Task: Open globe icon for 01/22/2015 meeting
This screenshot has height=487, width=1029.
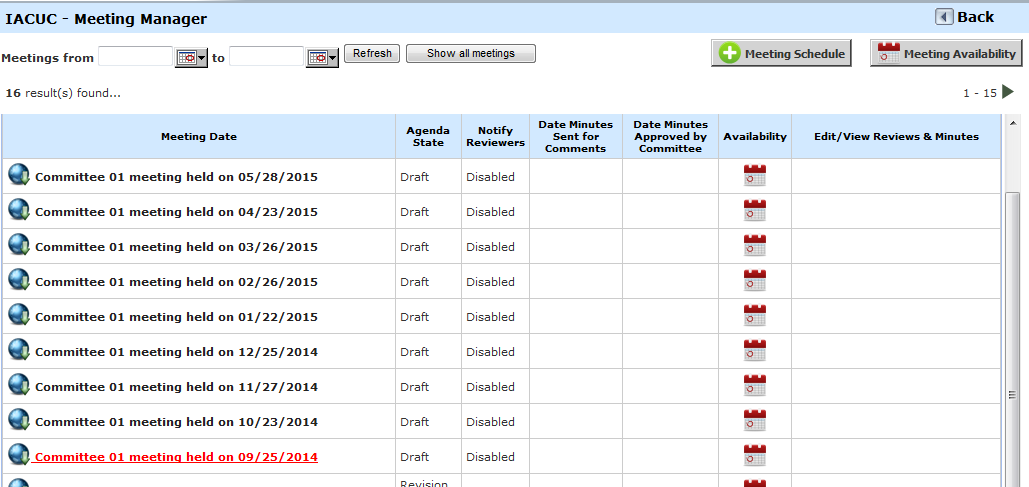Action: 19,314
